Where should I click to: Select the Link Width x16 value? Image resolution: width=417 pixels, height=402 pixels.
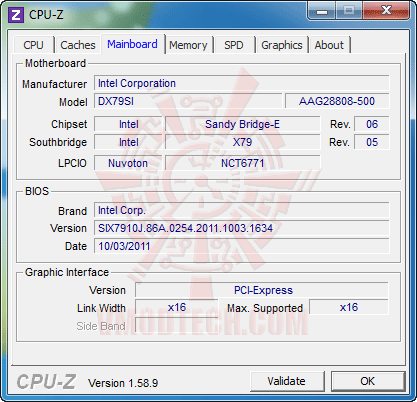[x=177, y=307]
